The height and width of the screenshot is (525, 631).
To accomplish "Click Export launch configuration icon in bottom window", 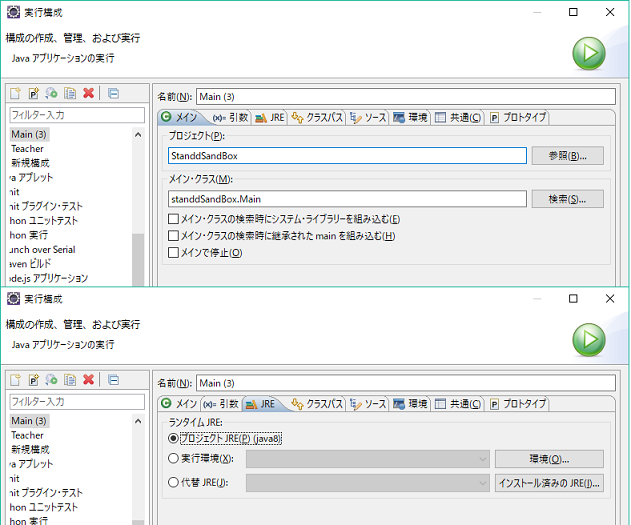I will point(52,380).
